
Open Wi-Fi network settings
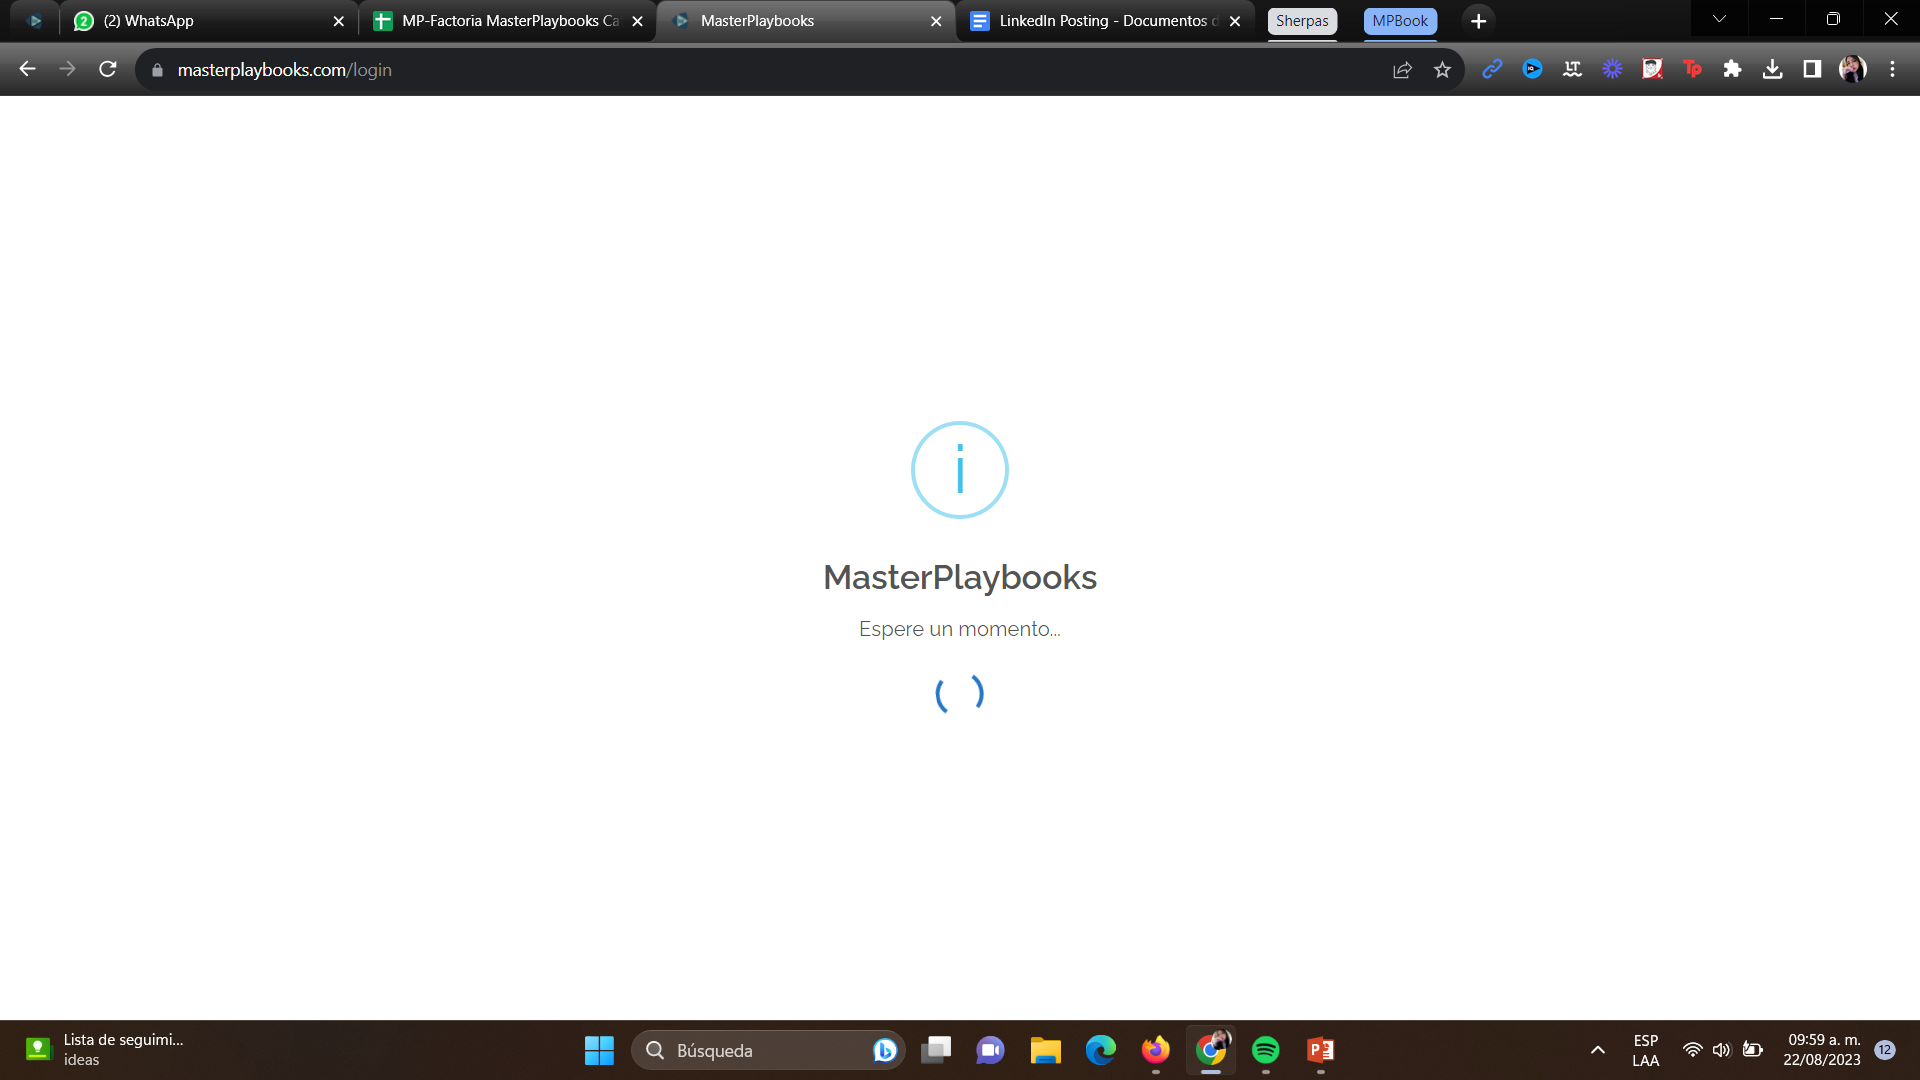click(x=1692, y=1050)
